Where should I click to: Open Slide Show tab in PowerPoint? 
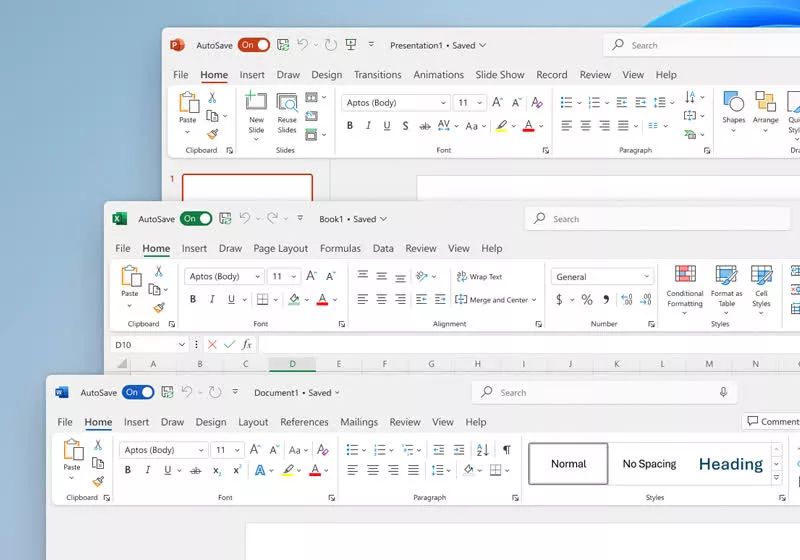(499, 74)
